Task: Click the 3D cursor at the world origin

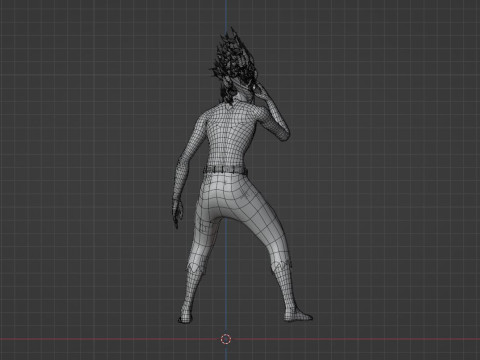Action: [x=226, y=339]
